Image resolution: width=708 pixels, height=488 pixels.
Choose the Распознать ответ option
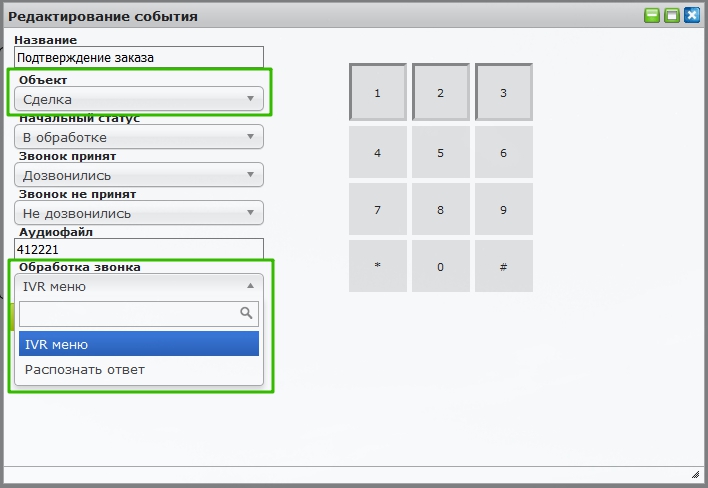pyautogui.click(x=139, y=370)
